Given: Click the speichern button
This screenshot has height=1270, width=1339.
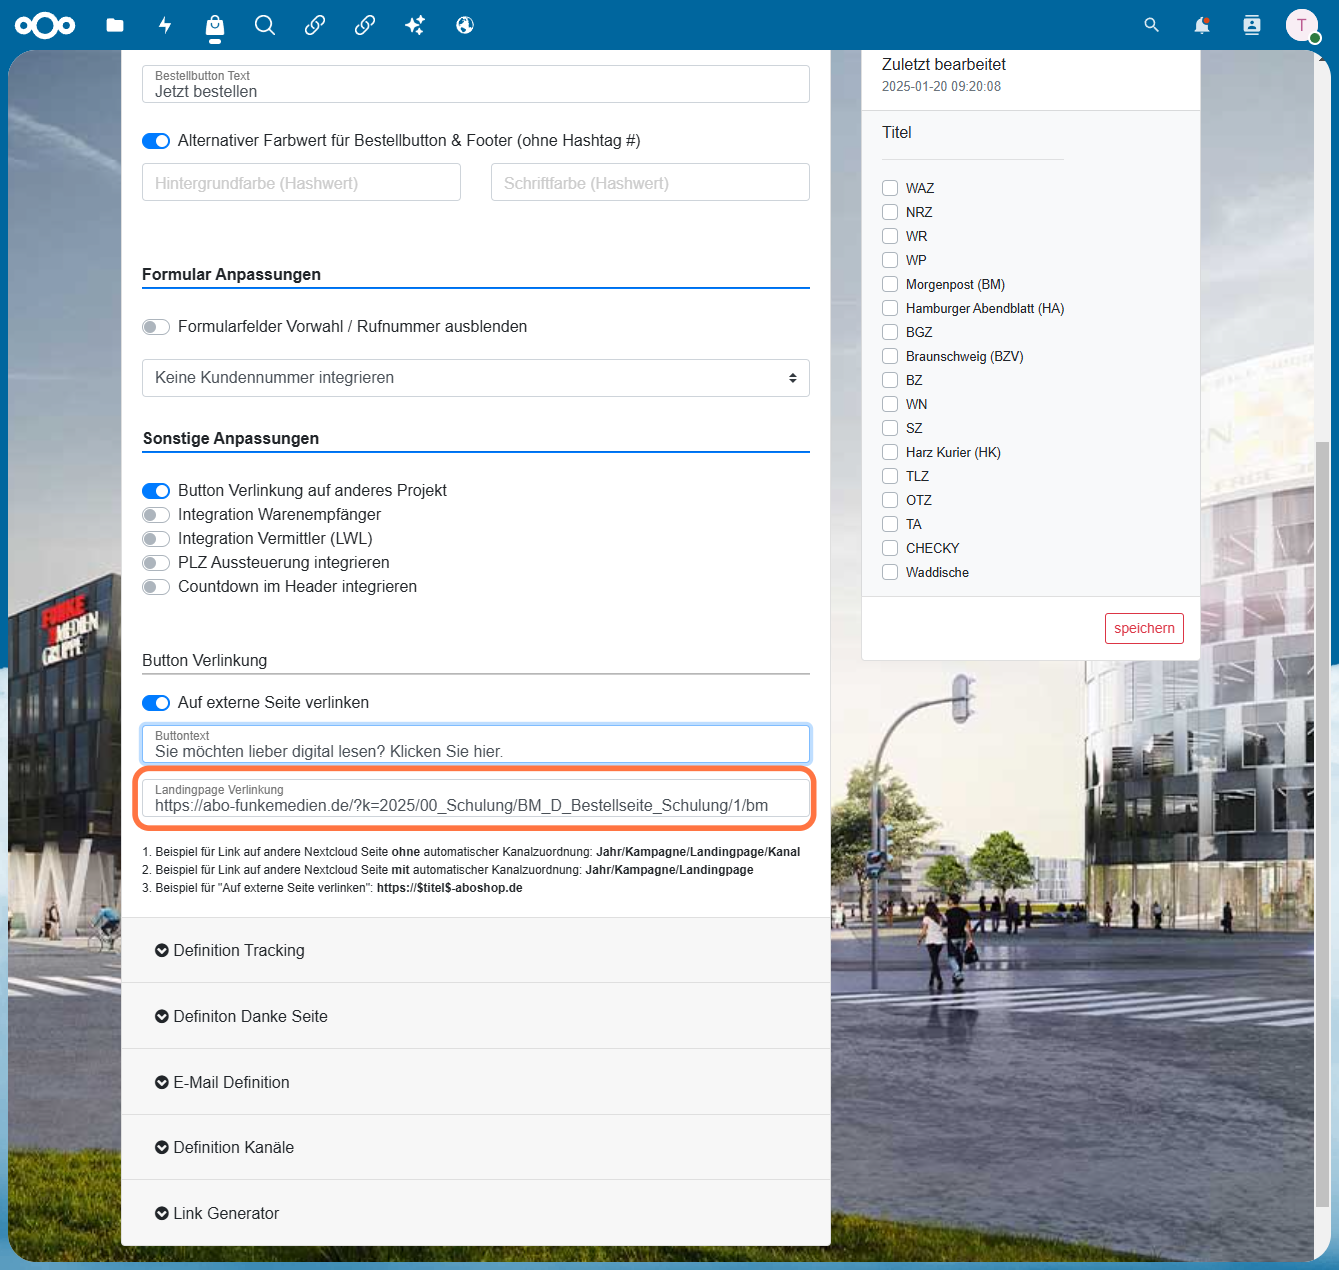Looking at the screenshot, I should tap(1144, 628).
